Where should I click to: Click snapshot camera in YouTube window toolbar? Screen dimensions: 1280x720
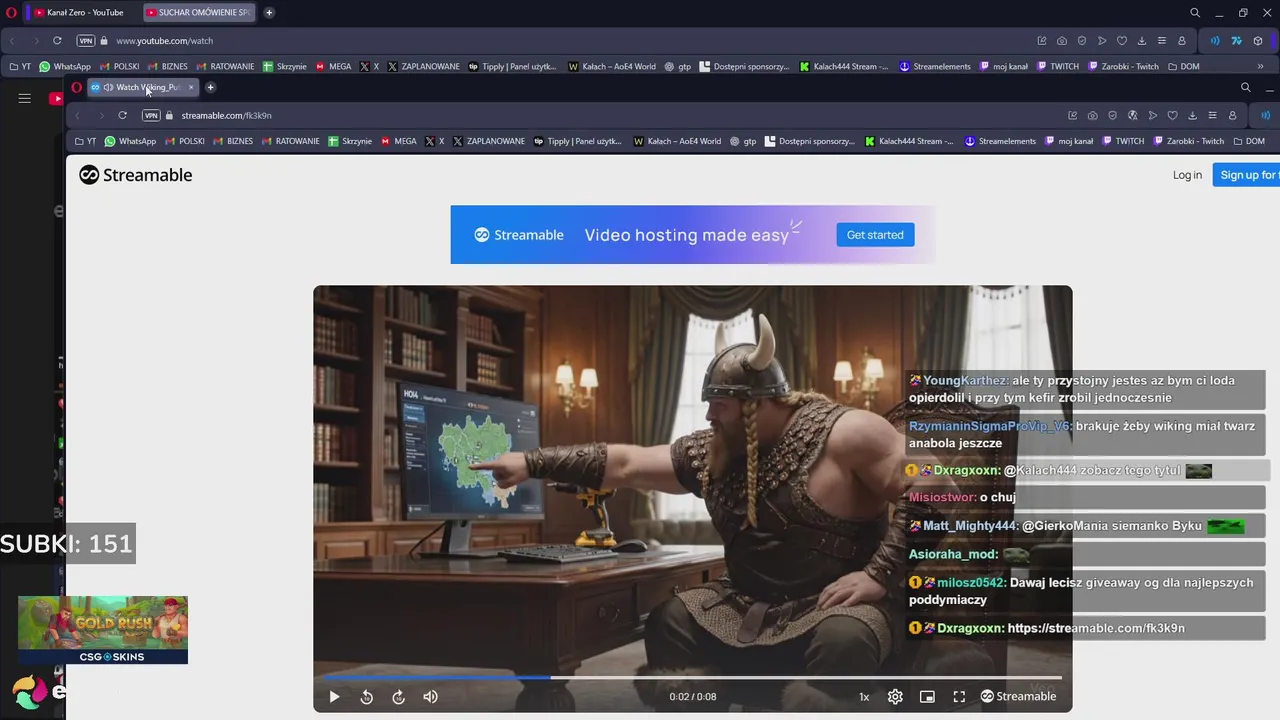point(1062,41)
